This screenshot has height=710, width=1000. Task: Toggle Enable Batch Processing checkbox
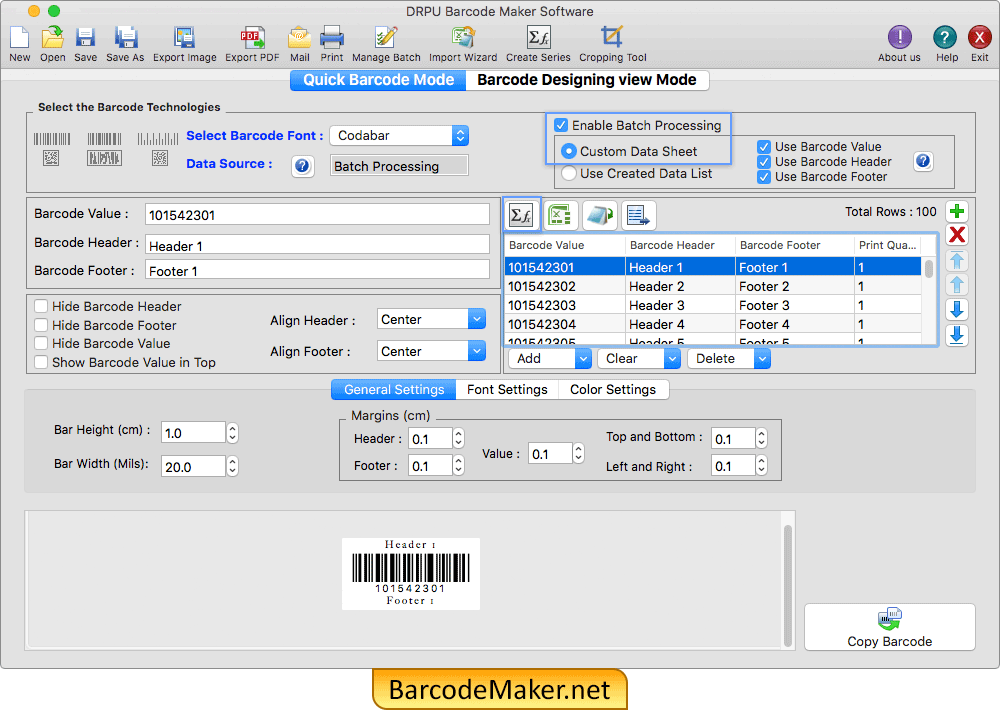561,125
